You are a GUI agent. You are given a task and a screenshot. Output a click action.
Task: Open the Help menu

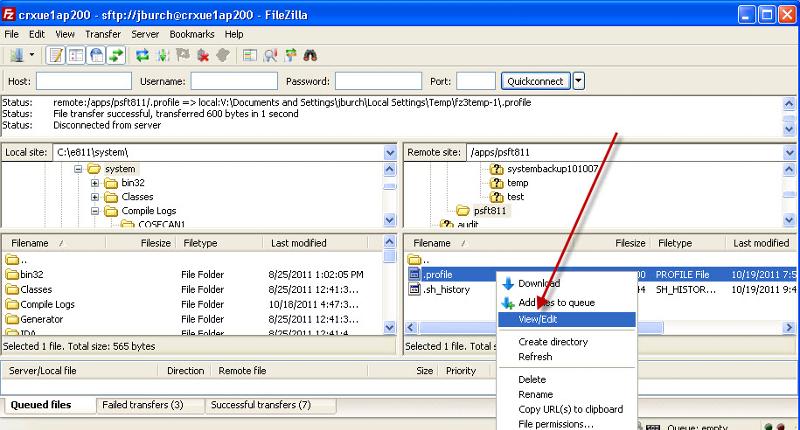point(234,34)
